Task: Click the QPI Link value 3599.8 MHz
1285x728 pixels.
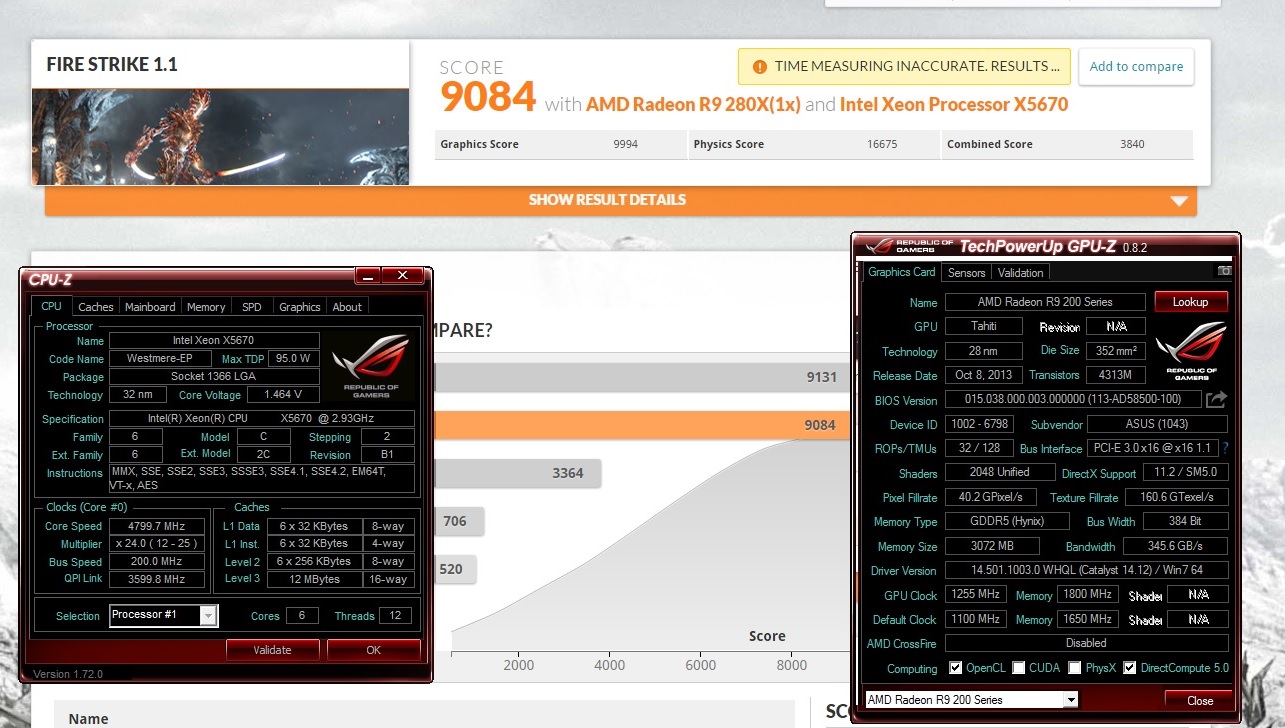Action: pyautogui.click(x=159, y=579)
